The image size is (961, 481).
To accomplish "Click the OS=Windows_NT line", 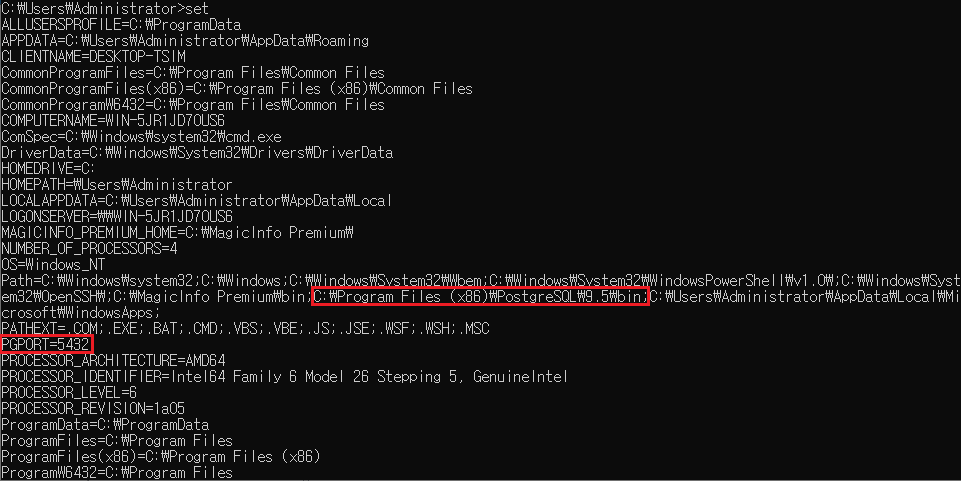I will click(53, 265).
